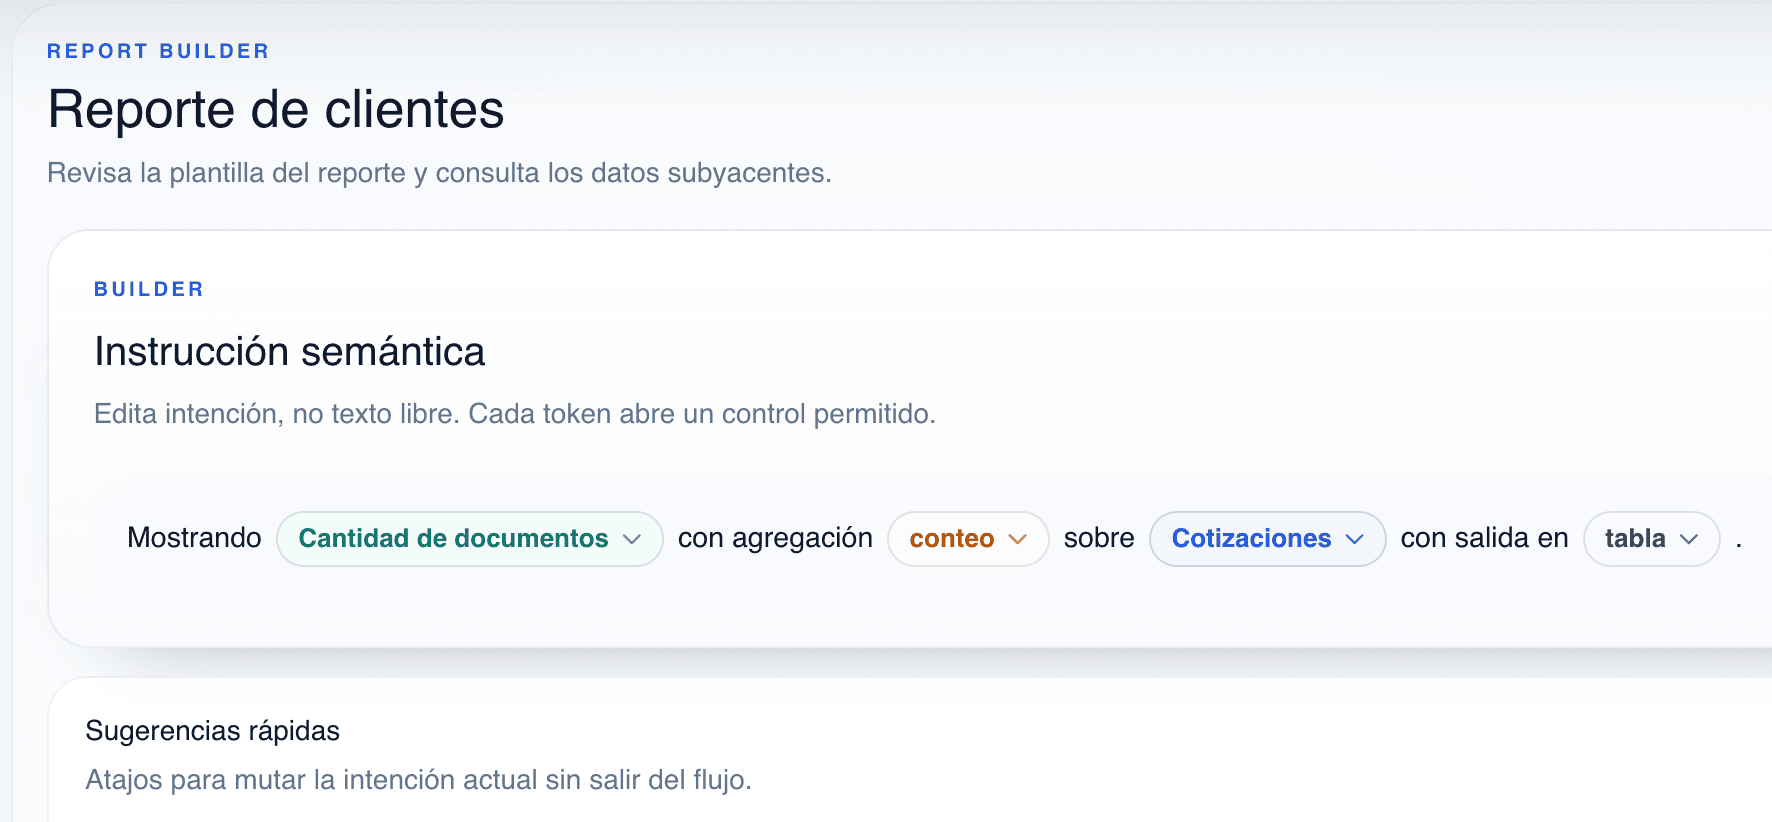1772x822 pixels.
Task: Click the Sugerencias rápidas heading
Action: tap(212, 731)
